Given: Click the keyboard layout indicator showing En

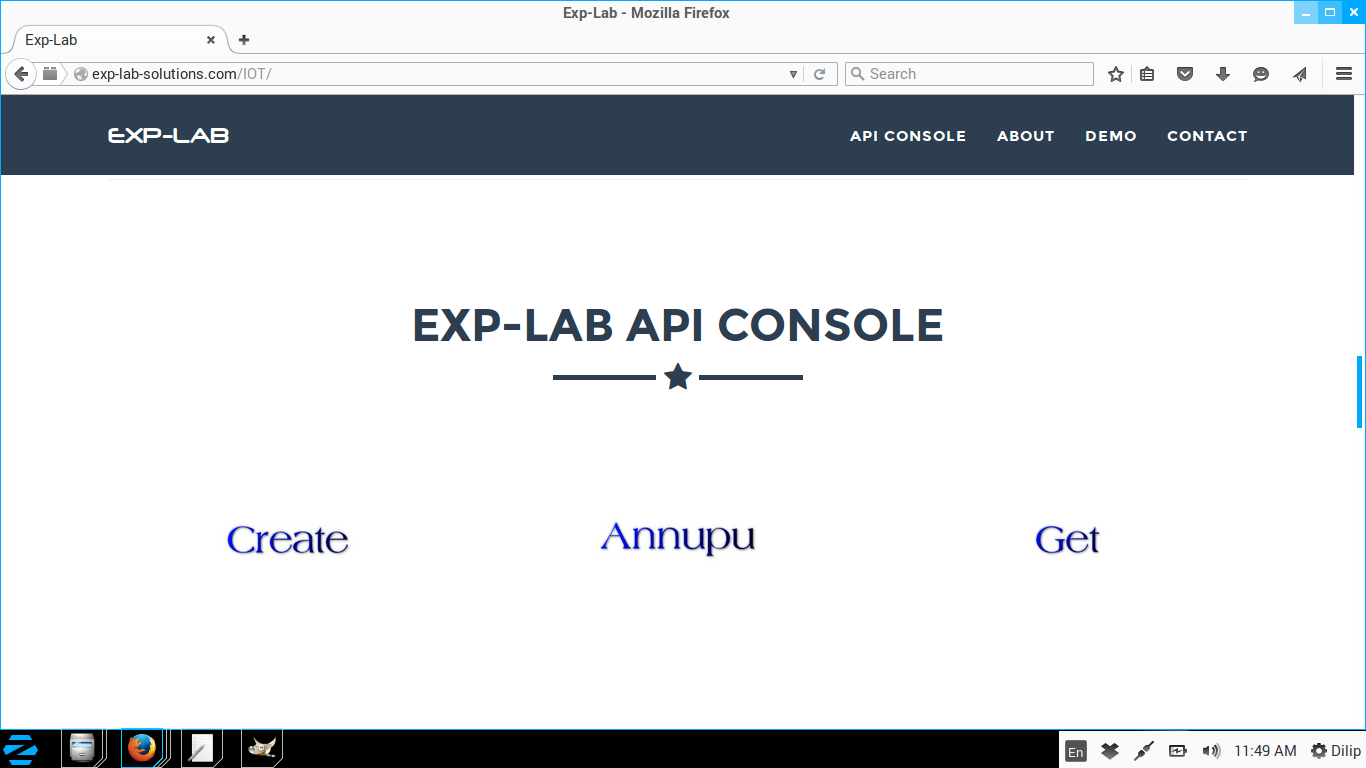Looking at the screenshot, I should (x=1075, y=750).
